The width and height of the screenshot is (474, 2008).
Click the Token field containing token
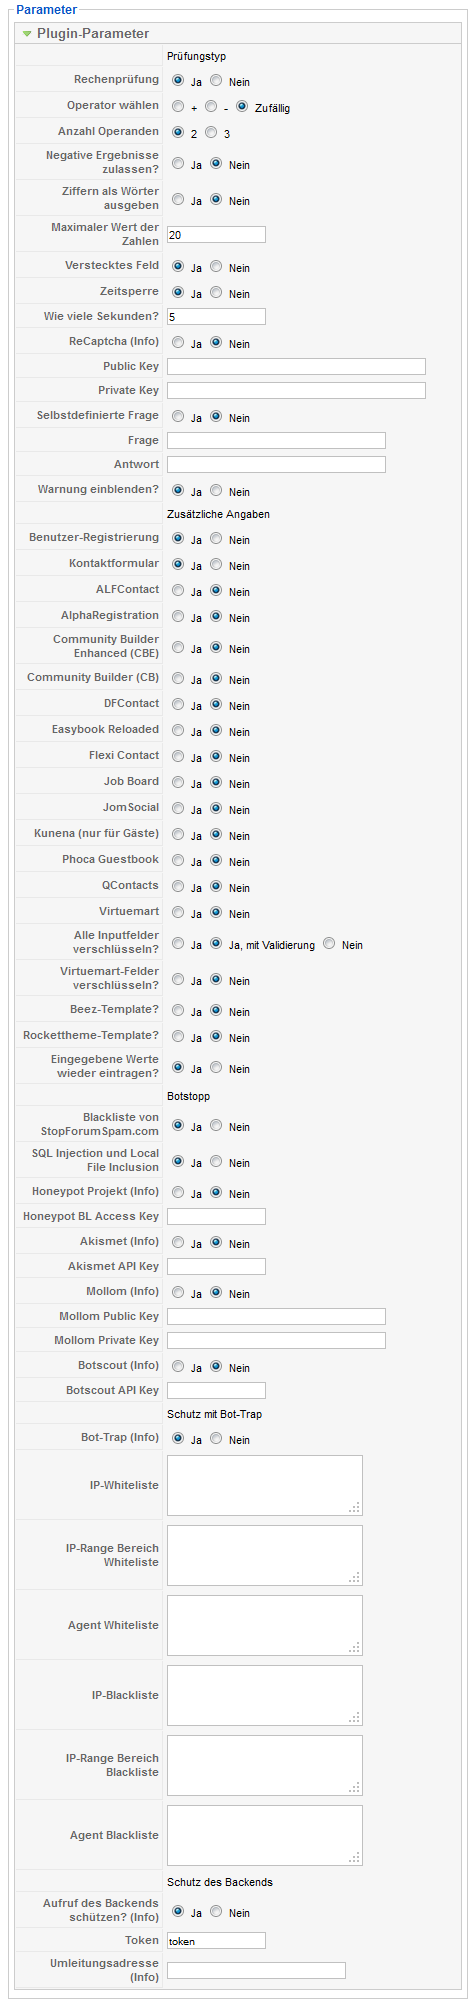[216, 1940]
